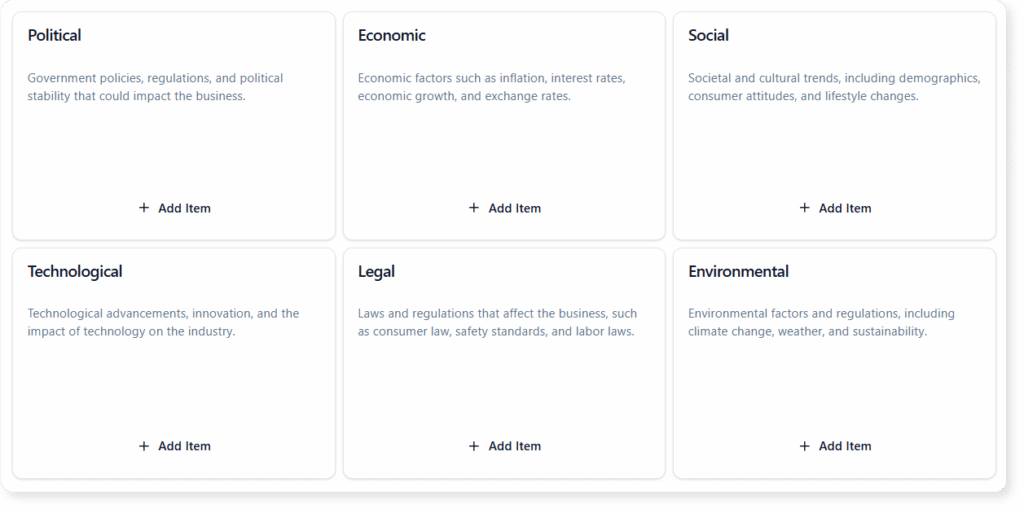Select the Legal card heading

376,272
